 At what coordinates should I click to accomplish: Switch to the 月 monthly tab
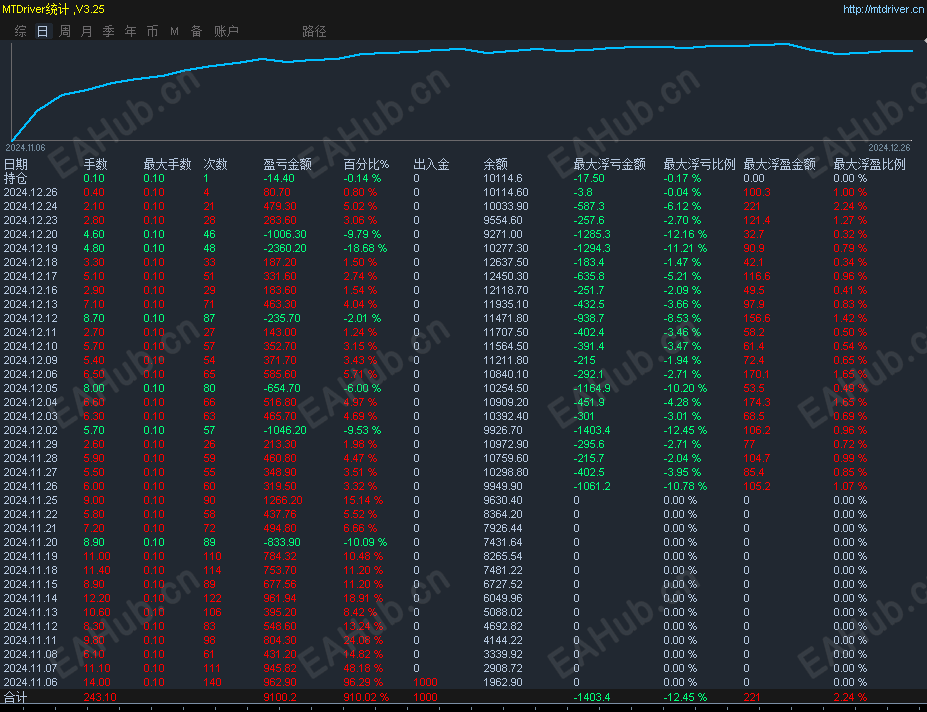pyautogui.click(x=87, y=31)
